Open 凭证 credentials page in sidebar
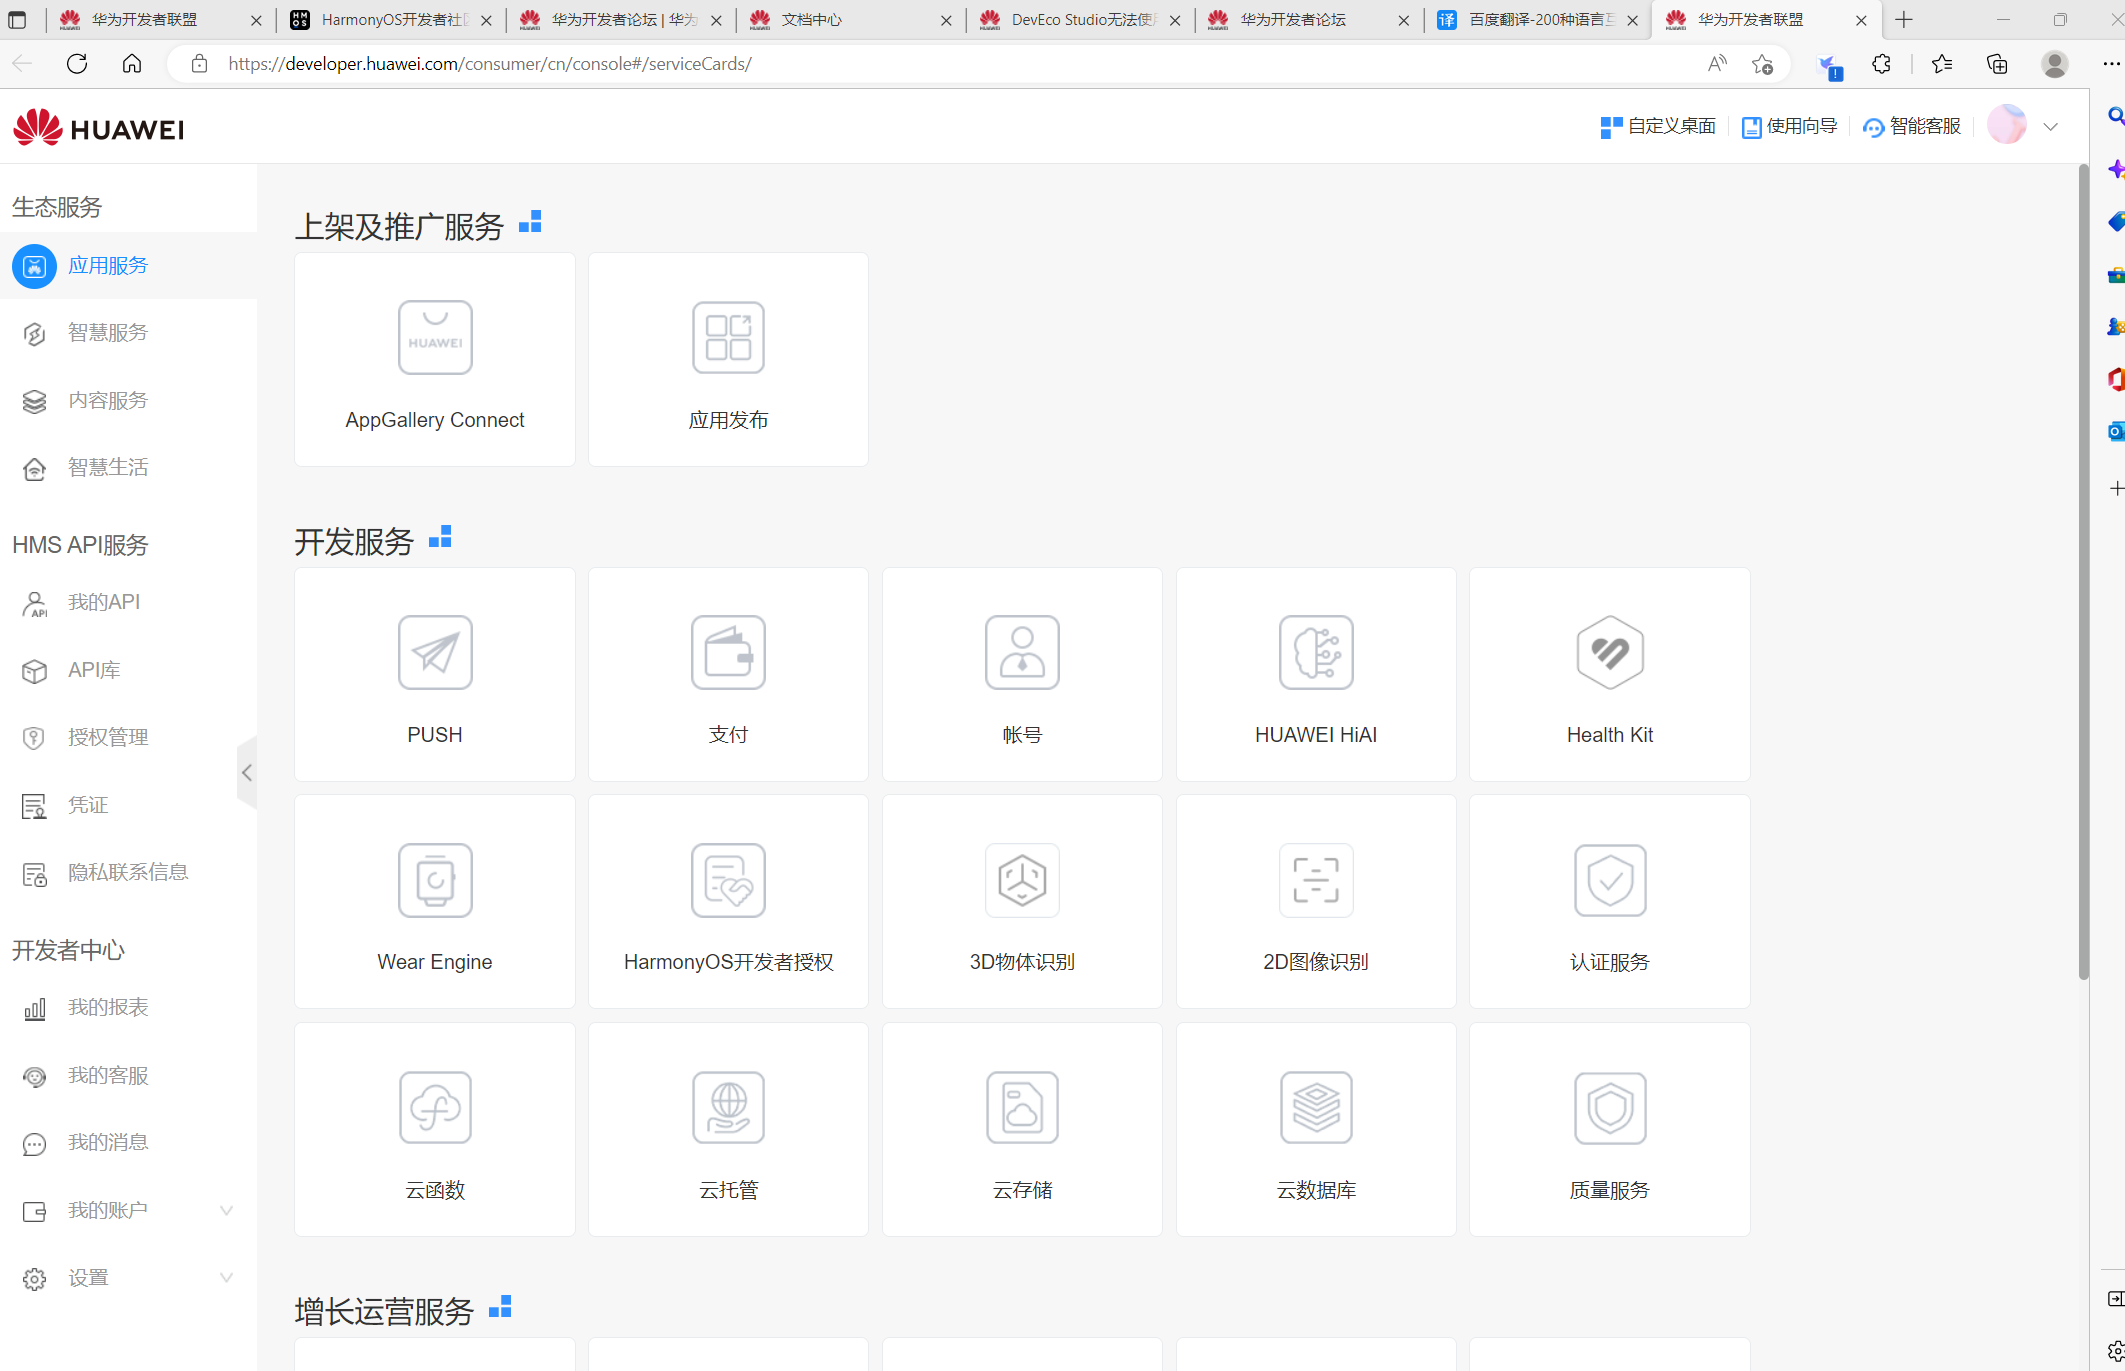The image size is (2125, 1371). coord(87,804)
